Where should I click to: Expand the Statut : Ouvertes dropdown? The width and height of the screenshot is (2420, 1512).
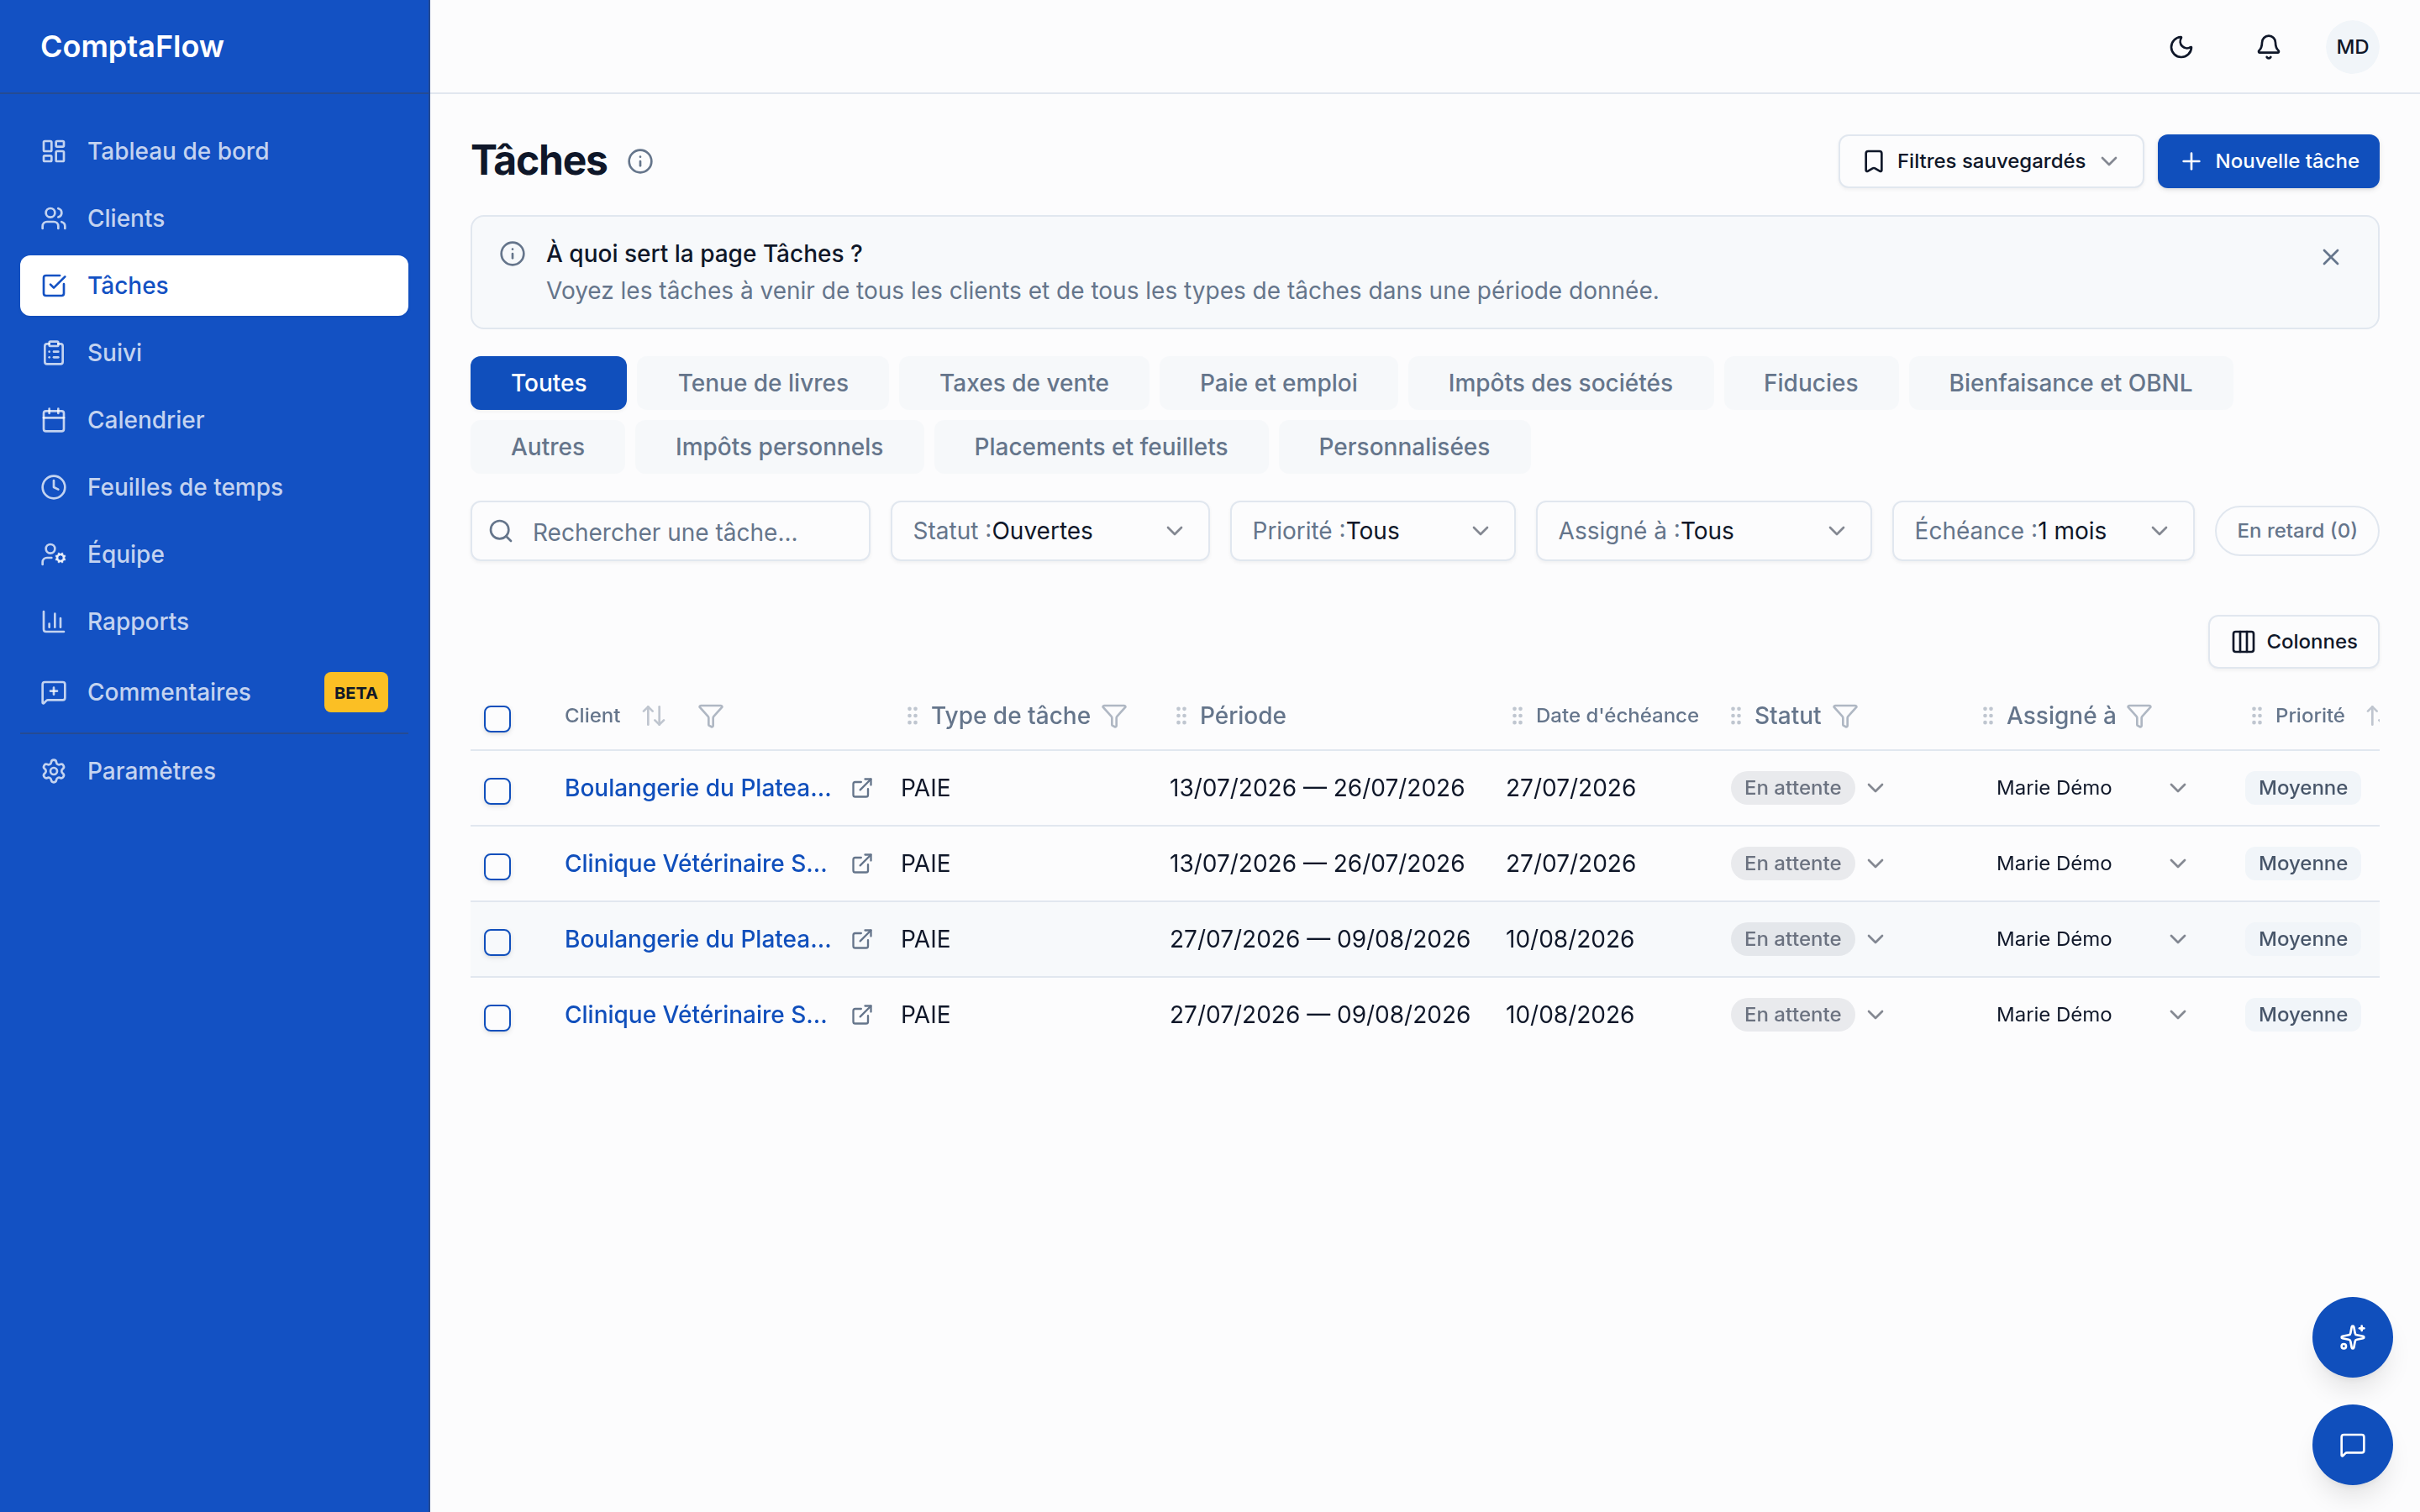tap(1050, 531)
